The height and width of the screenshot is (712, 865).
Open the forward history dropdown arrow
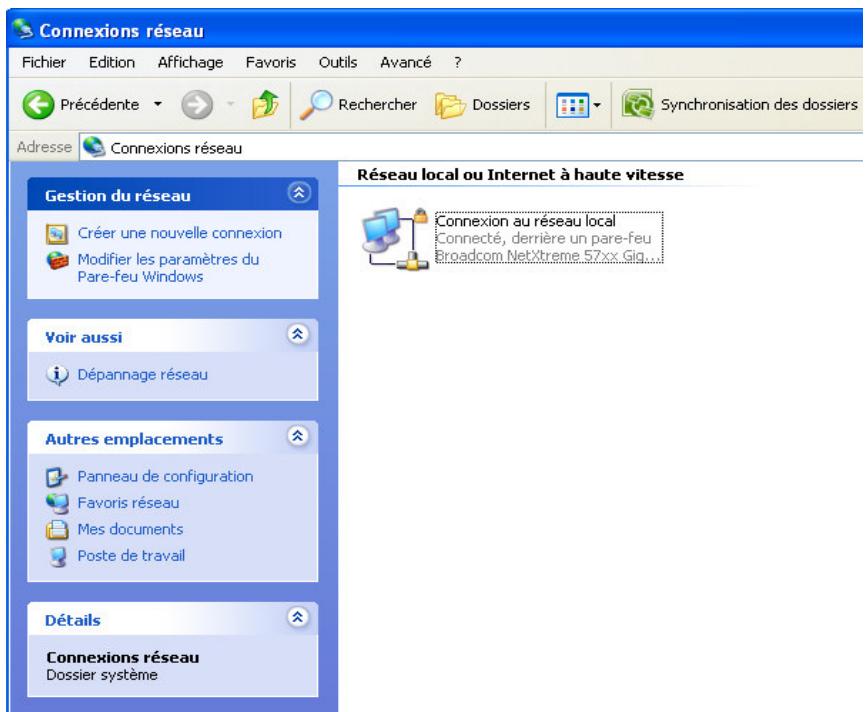231,104
